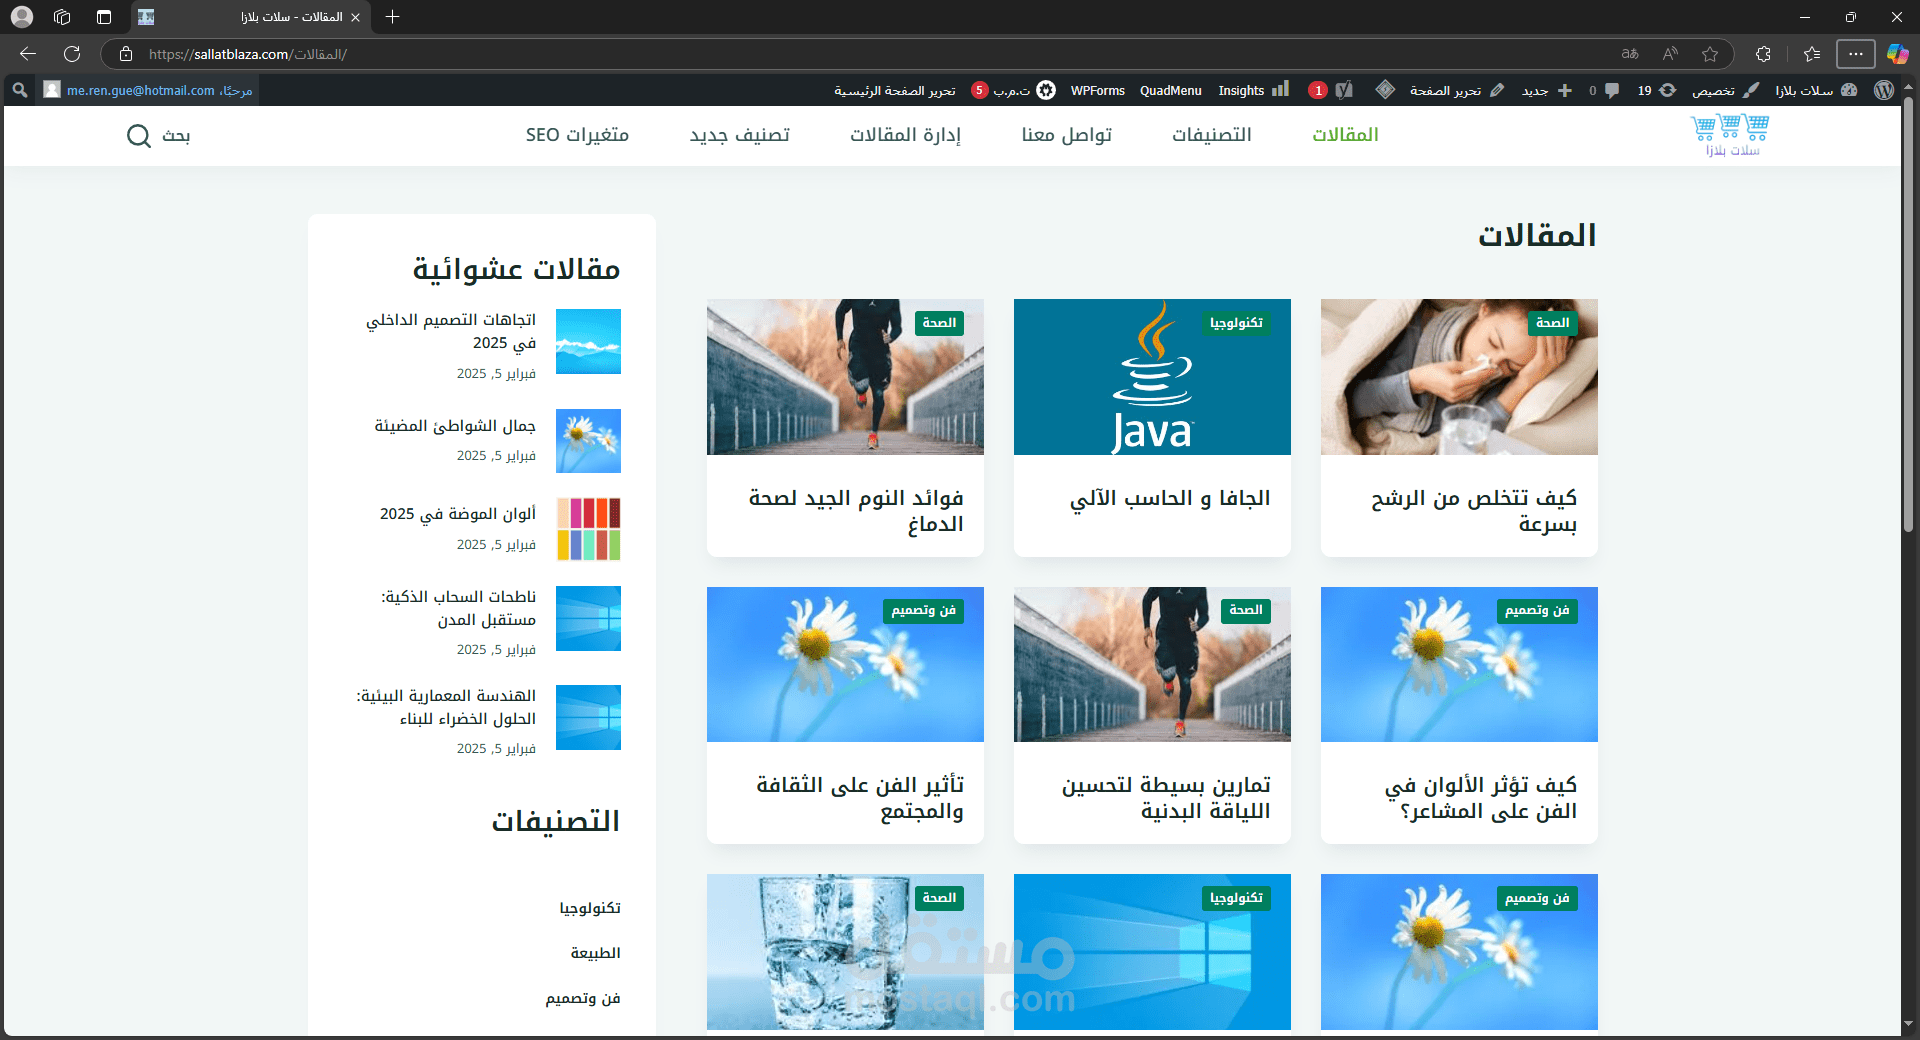This screenshot has height=1040, width=1920.
Task: Open the favorites list icon in toolbar
Action: tap(1811, 54)
